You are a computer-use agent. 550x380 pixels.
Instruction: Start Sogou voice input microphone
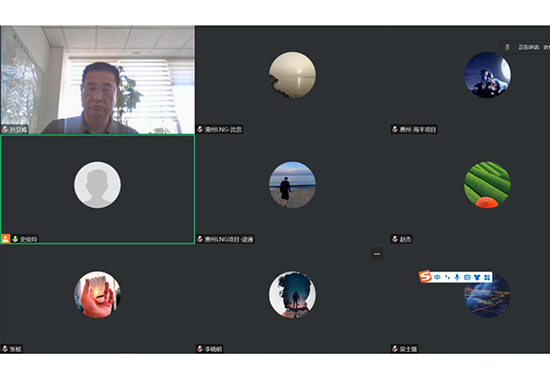(457, 277)
